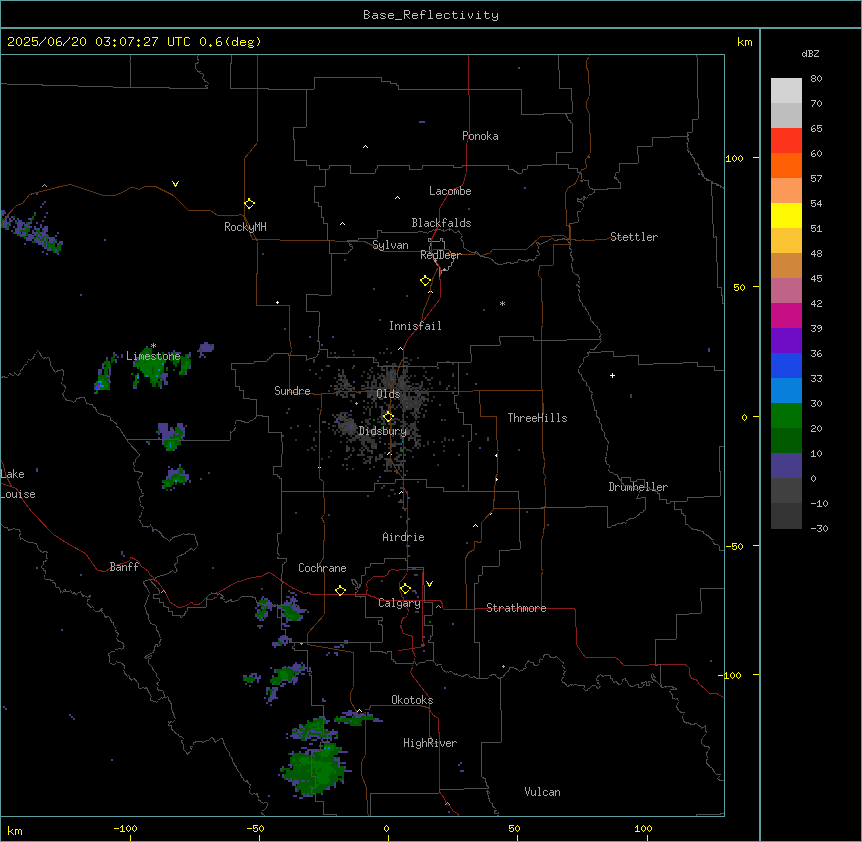Pick the pink 42-45 dBZ legend swatch
The width and height of the screenshot is (862, 842).
786,291
